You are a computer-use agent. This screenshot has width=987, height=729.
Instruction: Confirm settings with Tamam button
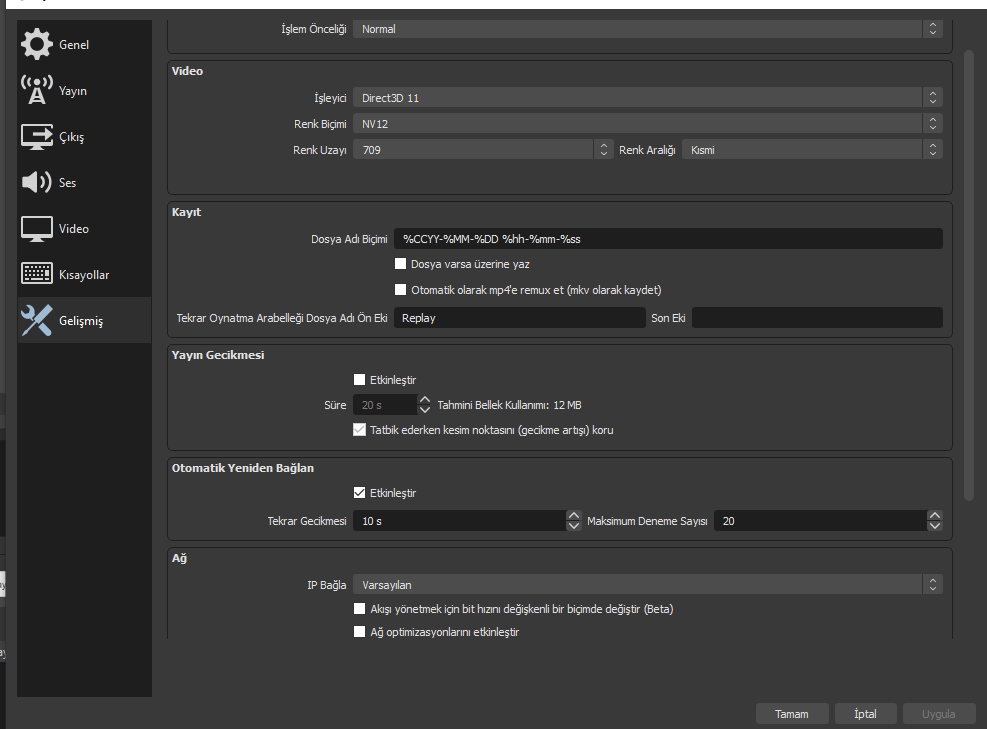[x=792, y=714]
